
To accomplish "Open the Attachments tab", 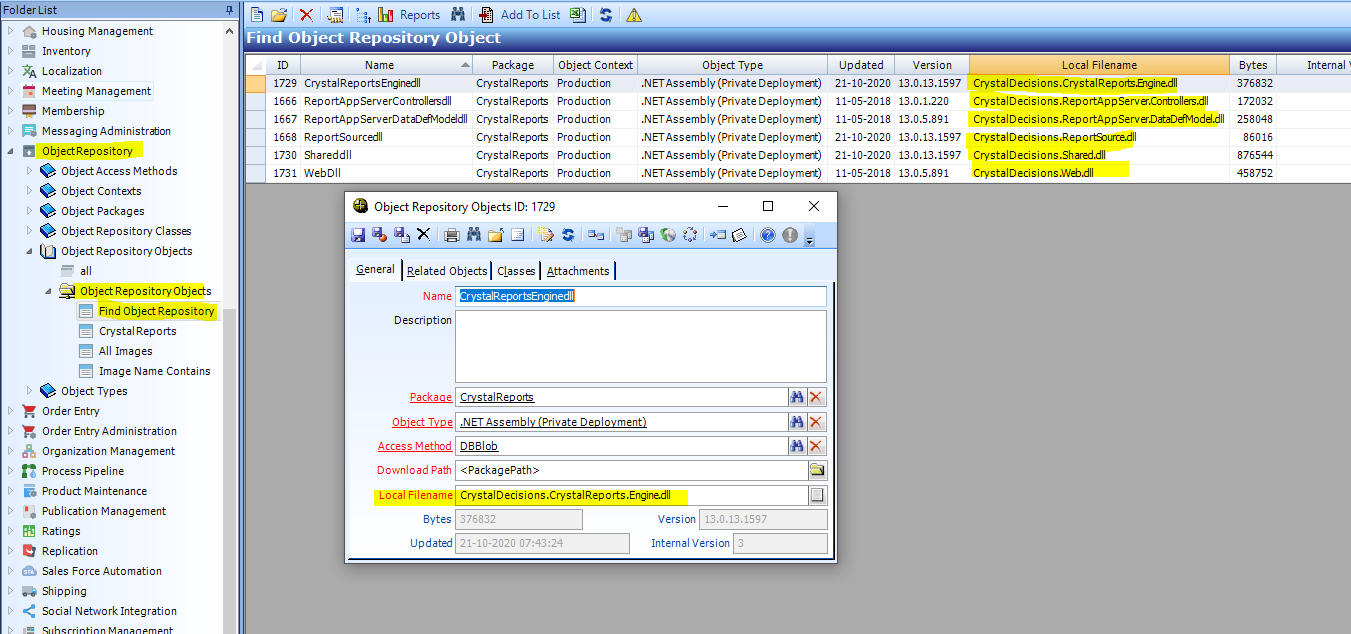I will [x=578, y=270].
